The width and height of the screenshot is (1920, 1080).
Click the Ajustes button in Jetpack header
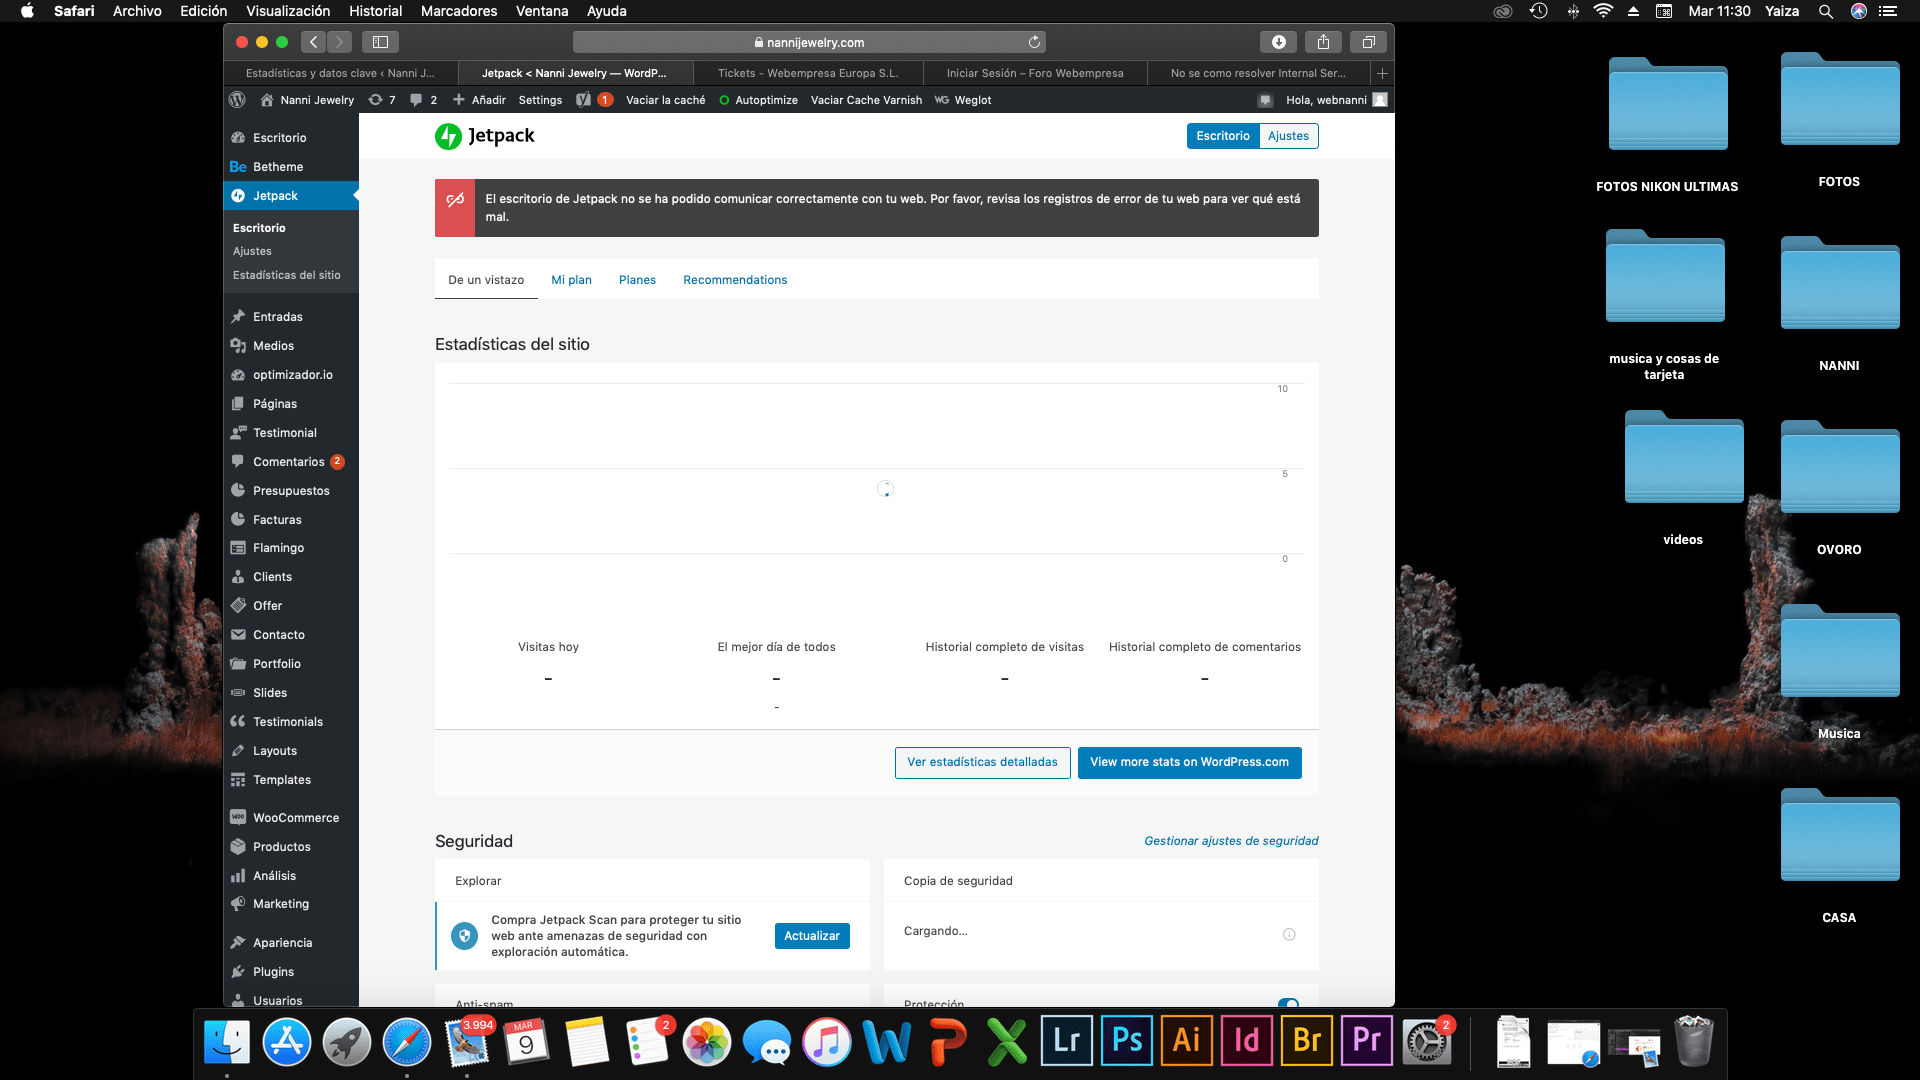tap(1288, 136)
